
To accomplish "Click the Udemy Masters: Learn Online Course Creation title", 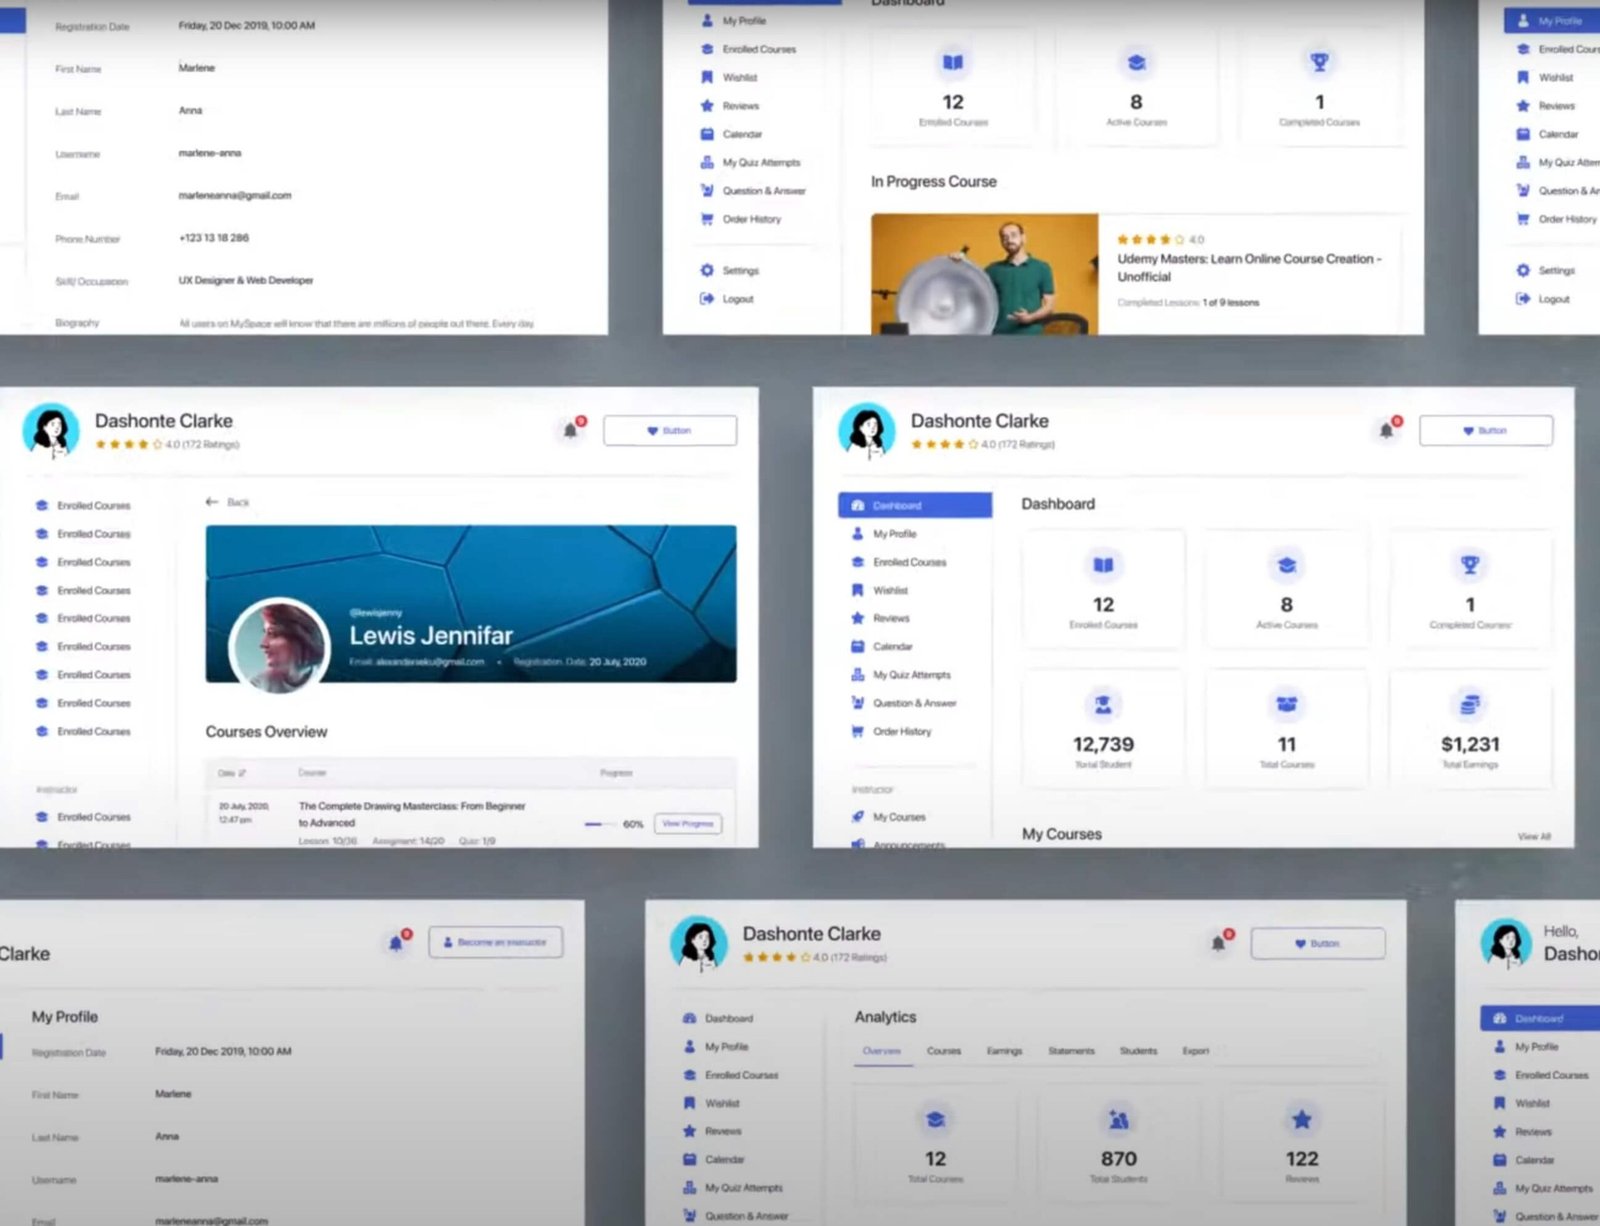I will 1249,268.
